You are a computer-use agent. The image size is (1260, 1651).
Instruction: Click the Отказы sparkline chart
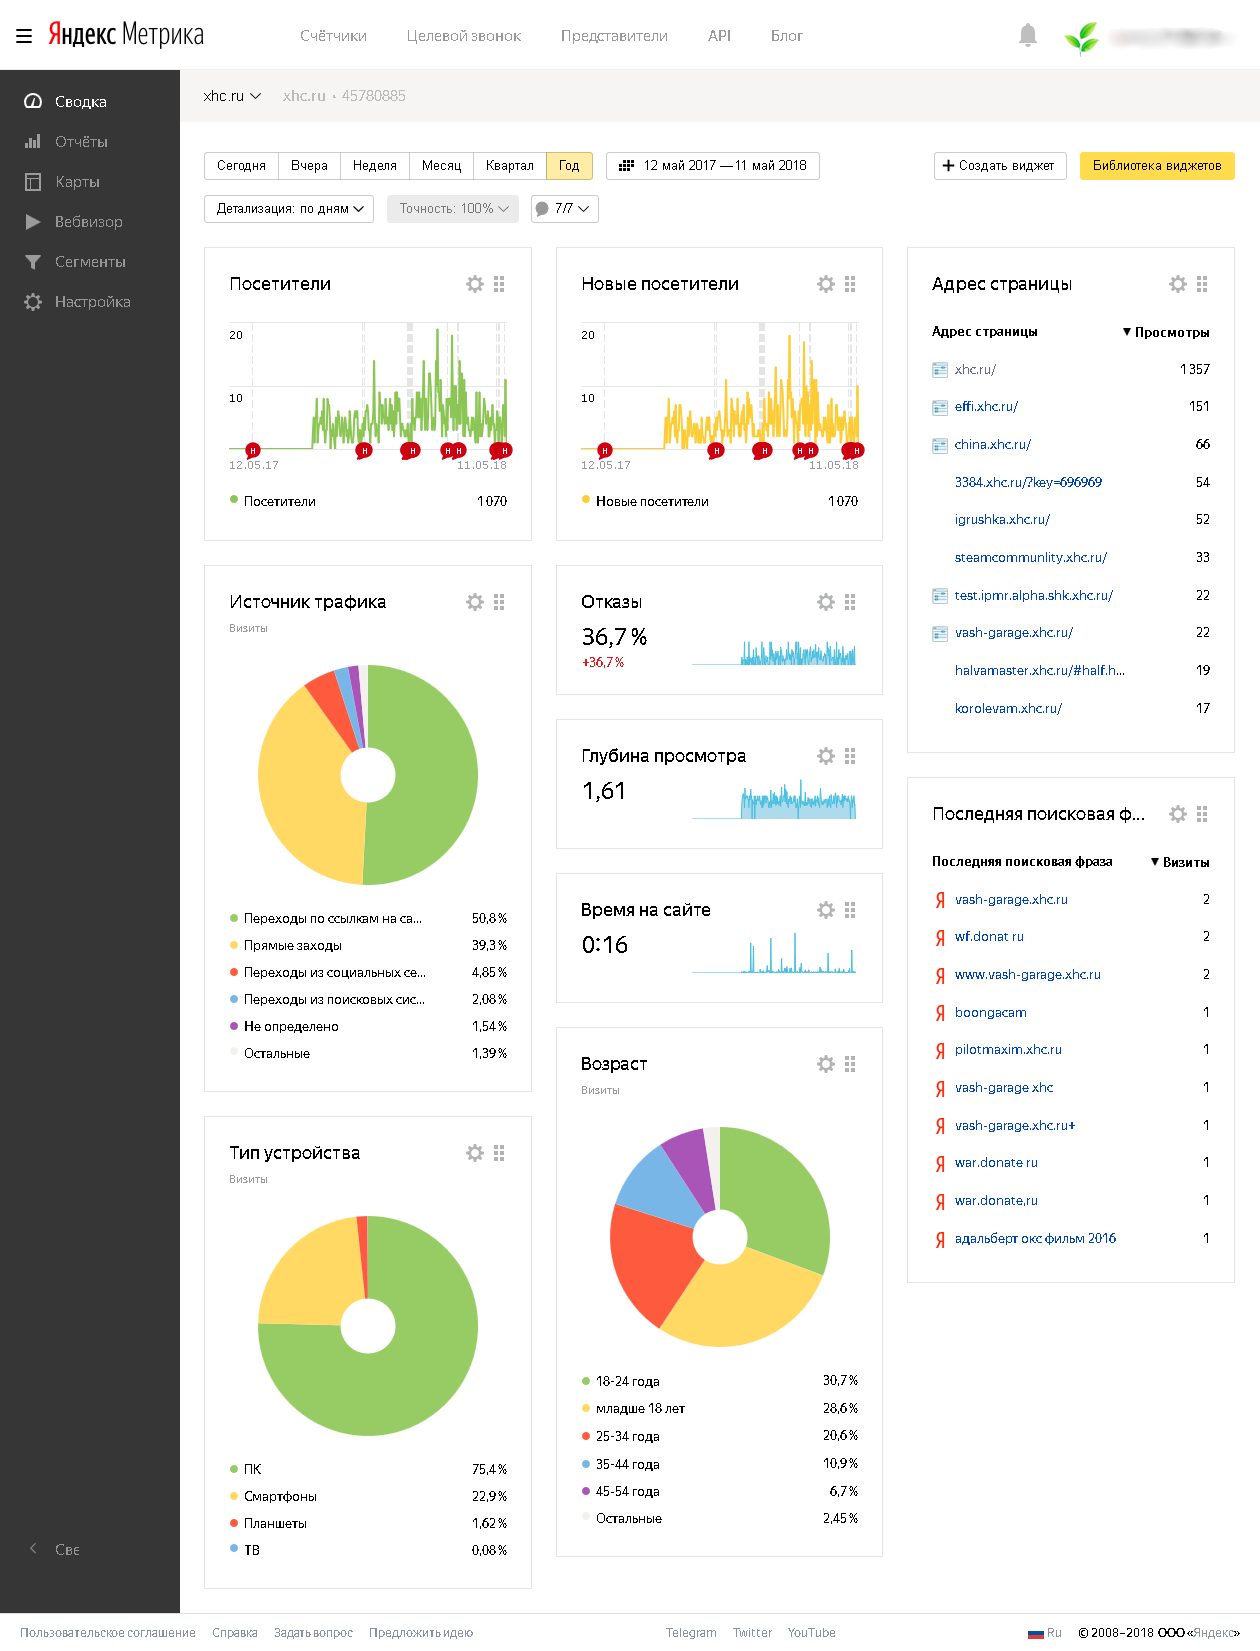[x=773, y=652]
